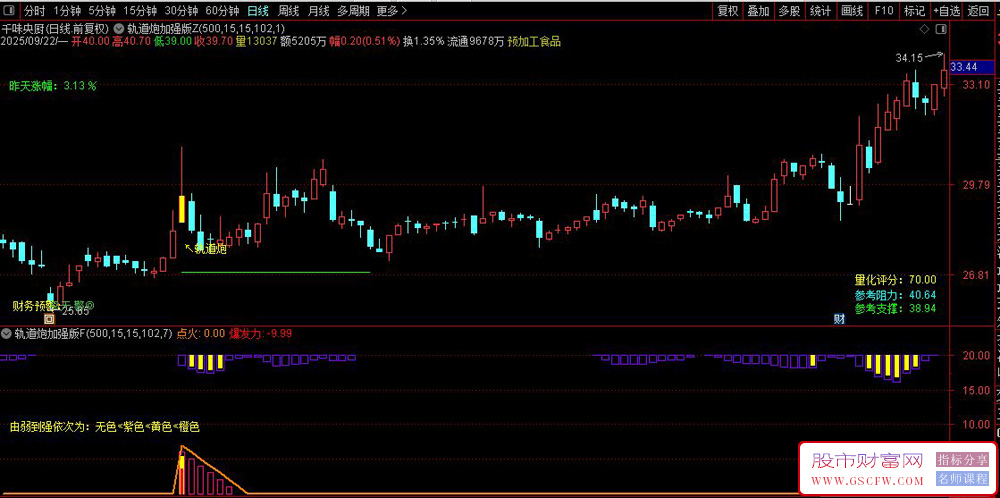Click the 由弱到强 color legend text
The width and height of the screenshot is (1000, 498).
point(105,427)
